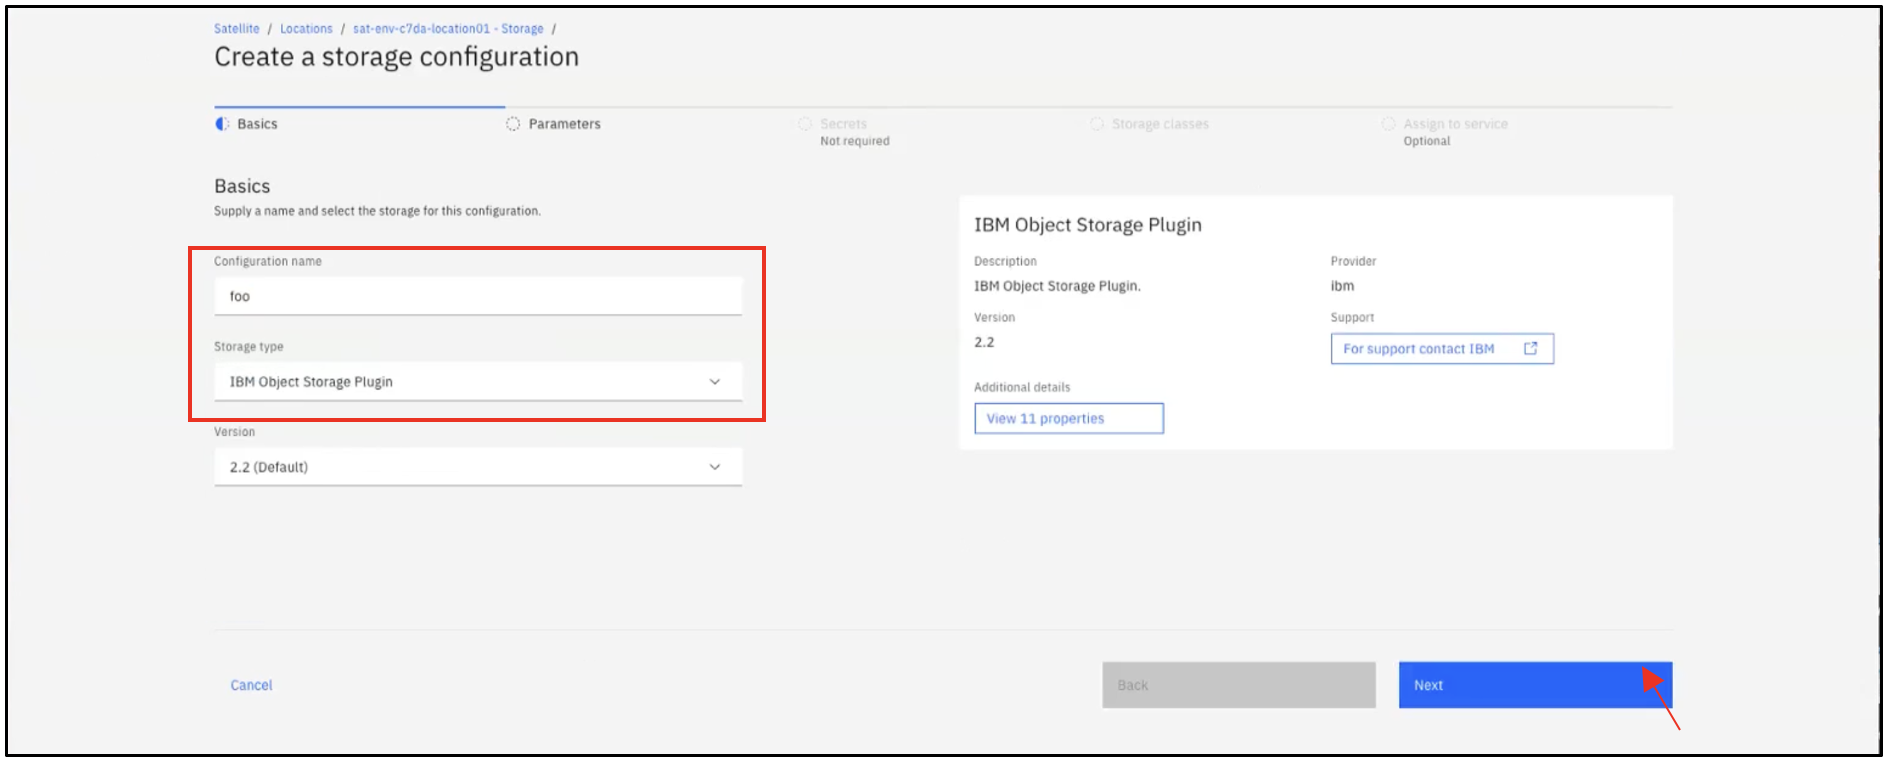Click the description text IBM Object Storage Plugin.

pos(1057,286)
